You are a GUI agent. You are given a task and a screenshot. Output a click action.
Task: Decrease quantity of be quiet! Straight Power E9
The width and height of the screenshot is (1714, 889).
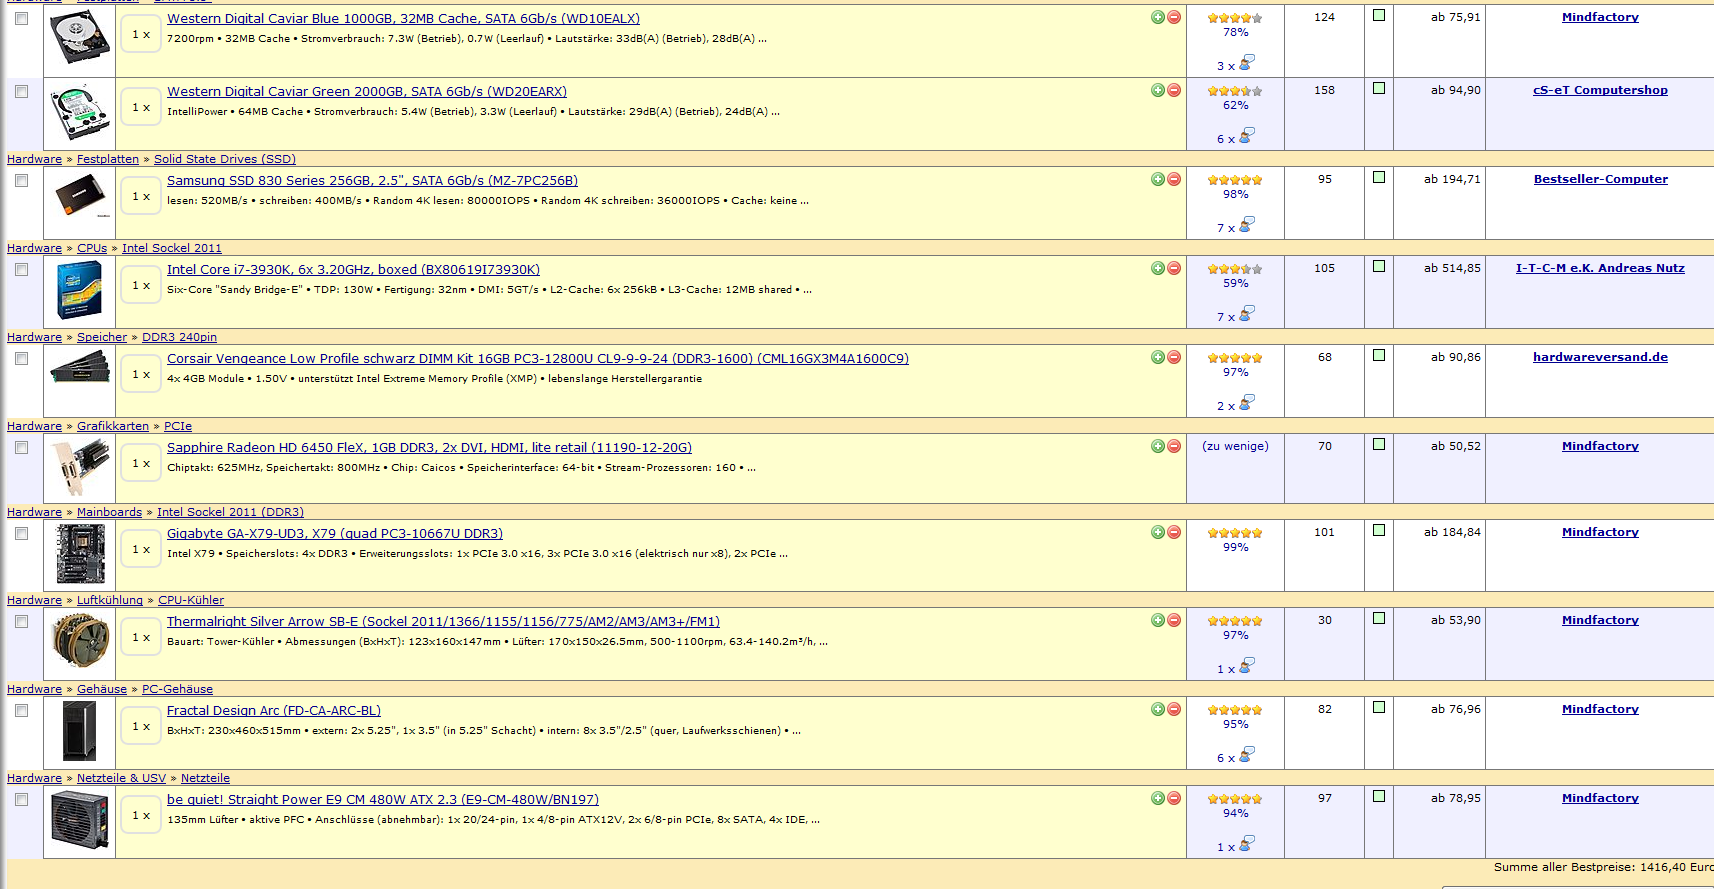pyautogui.click(x=1174, y=798)
